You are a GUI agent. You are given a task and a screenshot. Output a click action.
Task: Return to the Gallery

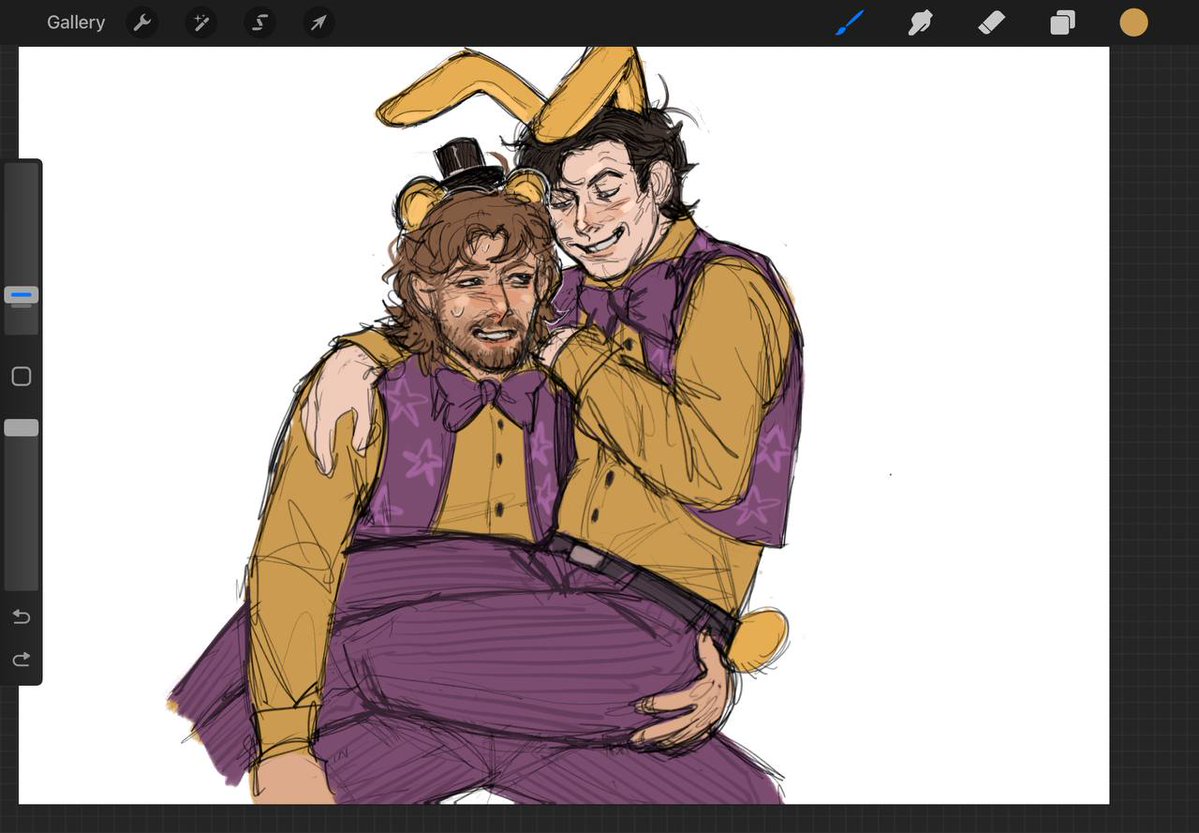[x=76, y=22]
